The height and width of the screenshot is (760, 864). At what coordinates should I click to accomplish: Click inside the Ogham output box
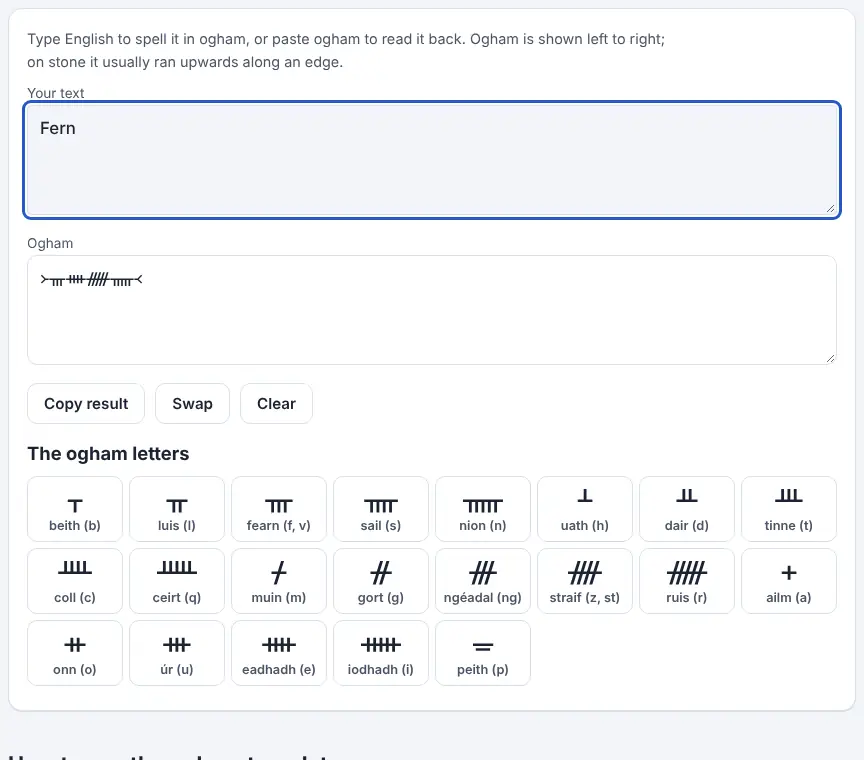click(x=432, y=310)
